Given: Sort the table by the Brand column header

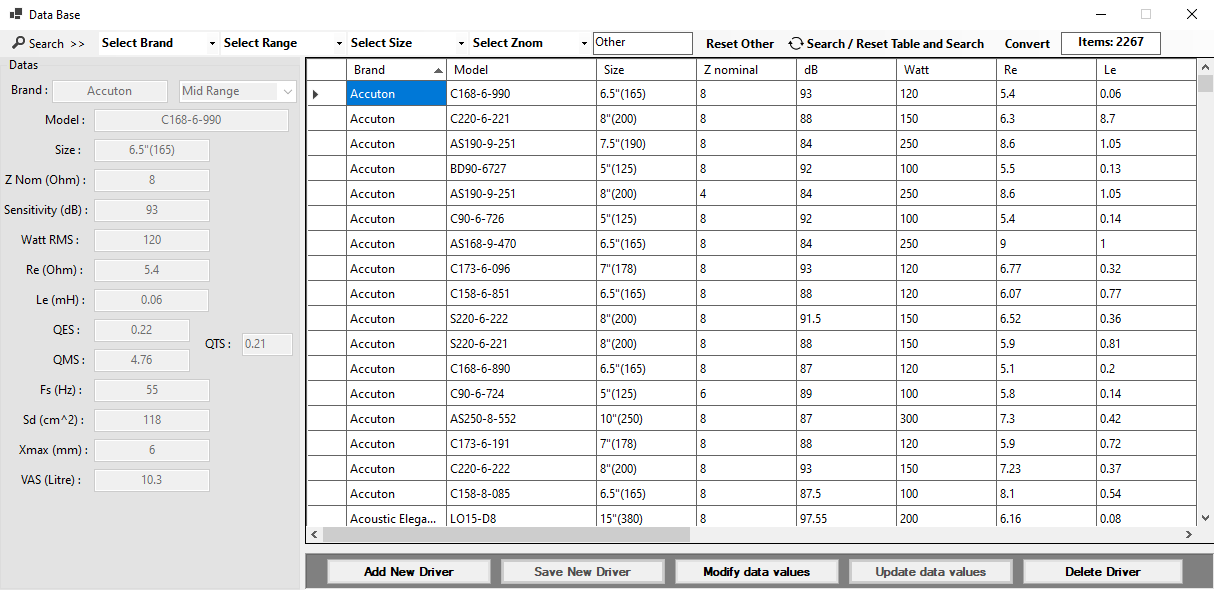Looking at the screenshot, I should coord(396,70).
